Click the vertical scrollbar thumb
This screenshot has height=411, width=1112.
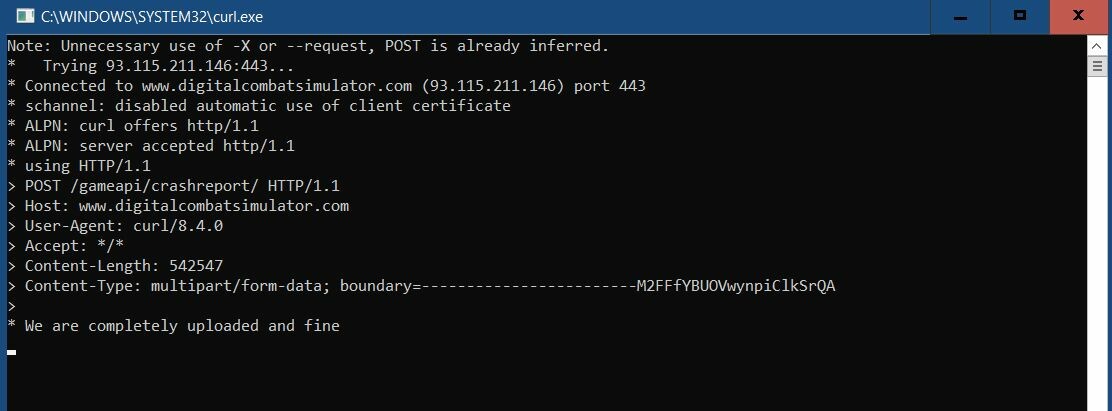(x=1096, y=67)
